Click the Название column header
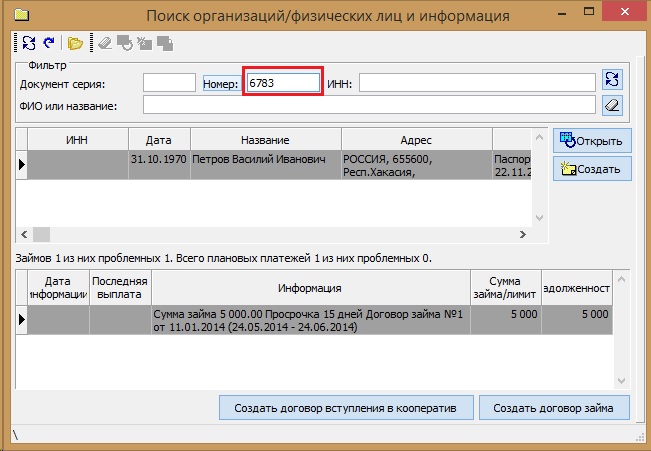Screen dimensions: 651x451 tap(266, 140)
